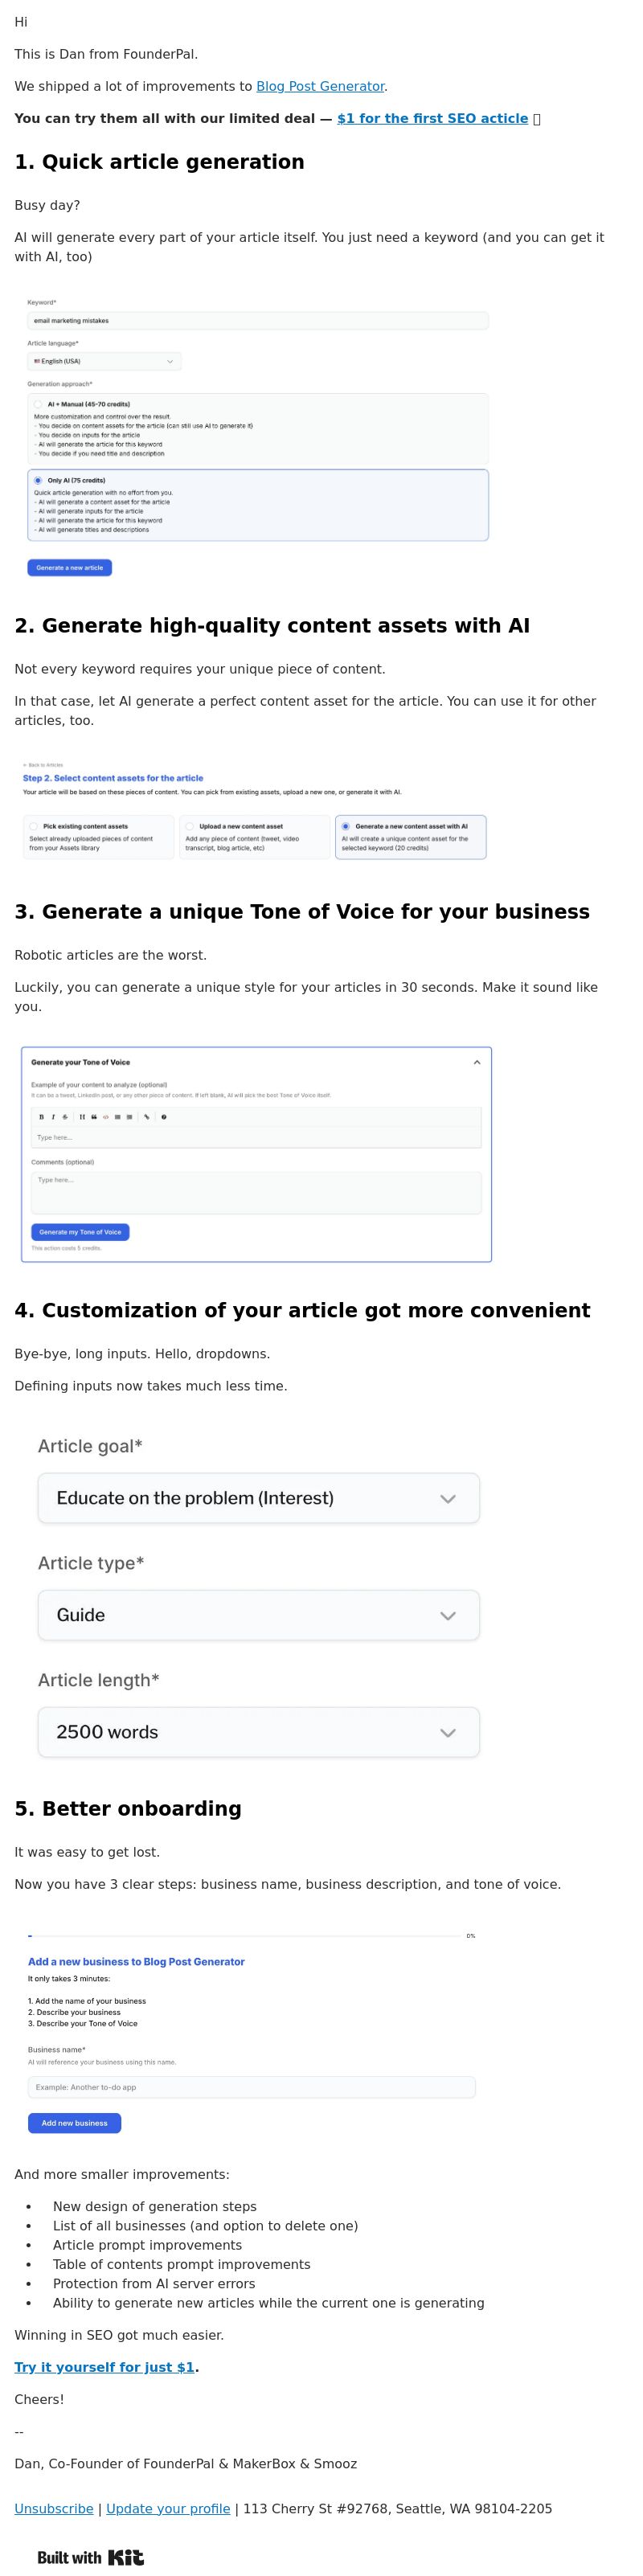
Task: Click the Unsubscribe link in the footer
Action: pos(54,2508)
